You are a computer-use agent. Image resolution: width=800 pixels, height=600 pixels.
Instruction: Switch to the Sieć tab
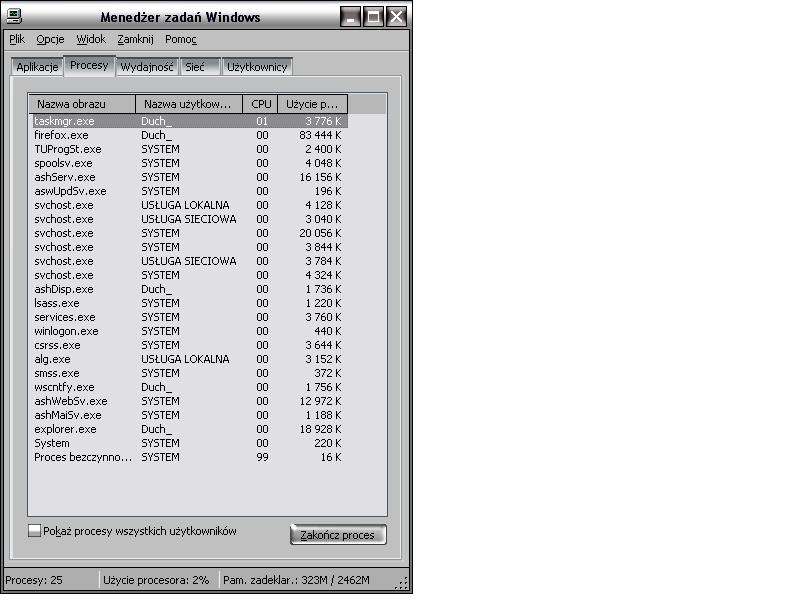(193, 66)
